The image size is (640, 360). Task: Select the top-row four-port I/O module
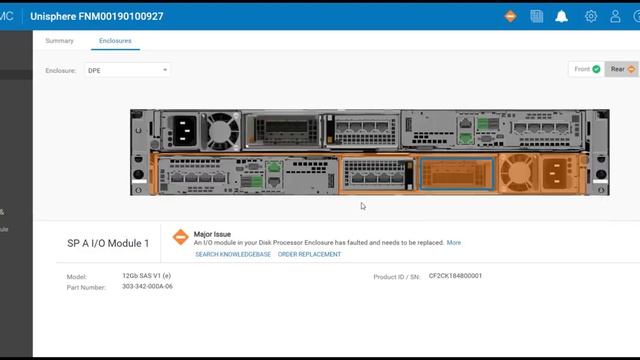click(362, 130)
